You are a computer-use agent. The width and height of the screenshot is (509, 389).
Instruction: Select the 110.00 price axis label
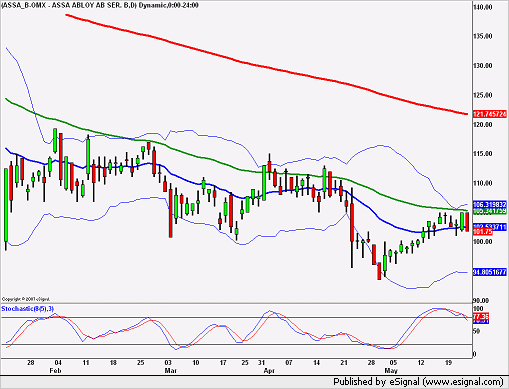483,183
